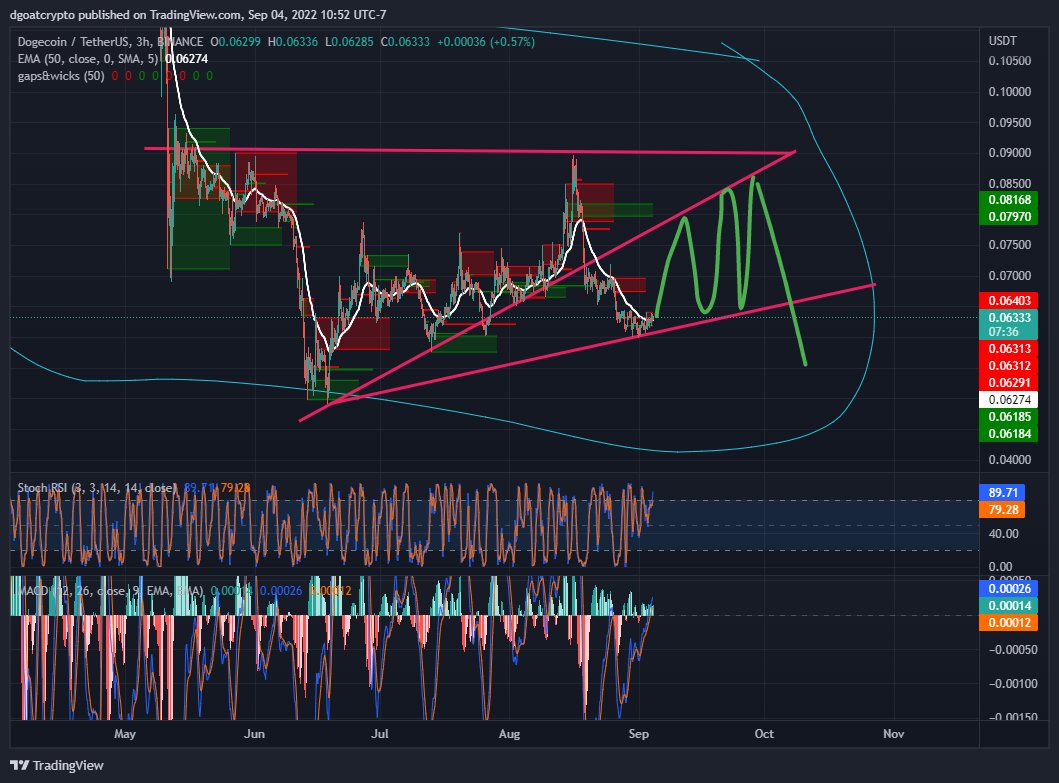Click the red 0.06313 price label
Screen dimensions: 1059x783
(x=1009, y=349)
